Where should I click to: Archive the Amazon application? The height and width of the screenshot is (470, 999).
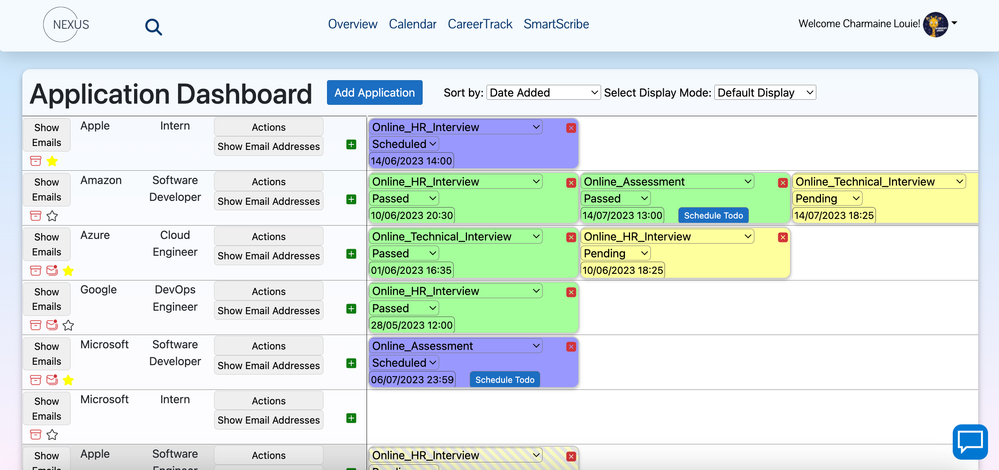(x=36, y=216)
